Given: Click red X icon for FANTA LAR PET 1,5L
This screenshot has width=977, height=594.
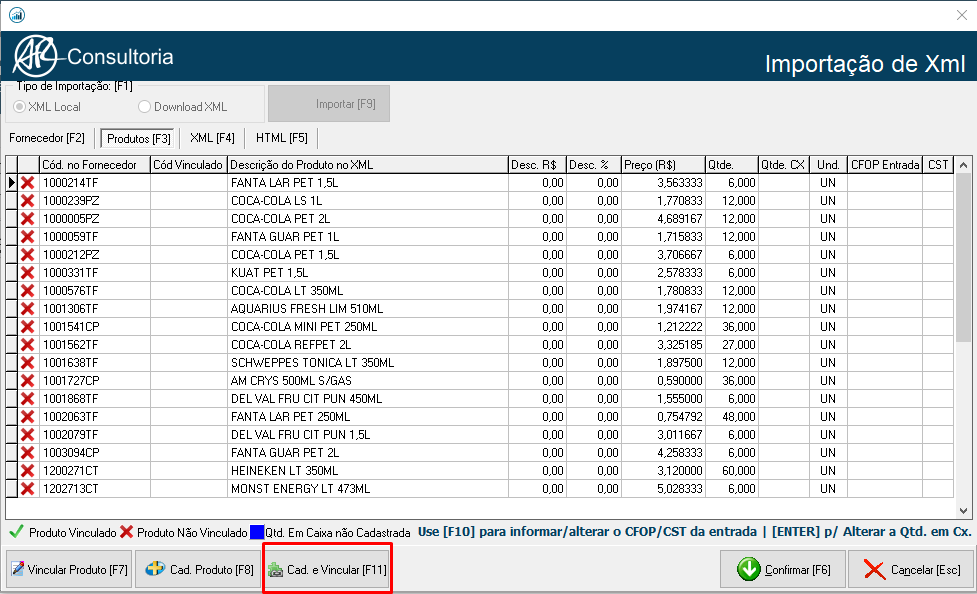Looking at the screenshot, I should click(27, 183).
